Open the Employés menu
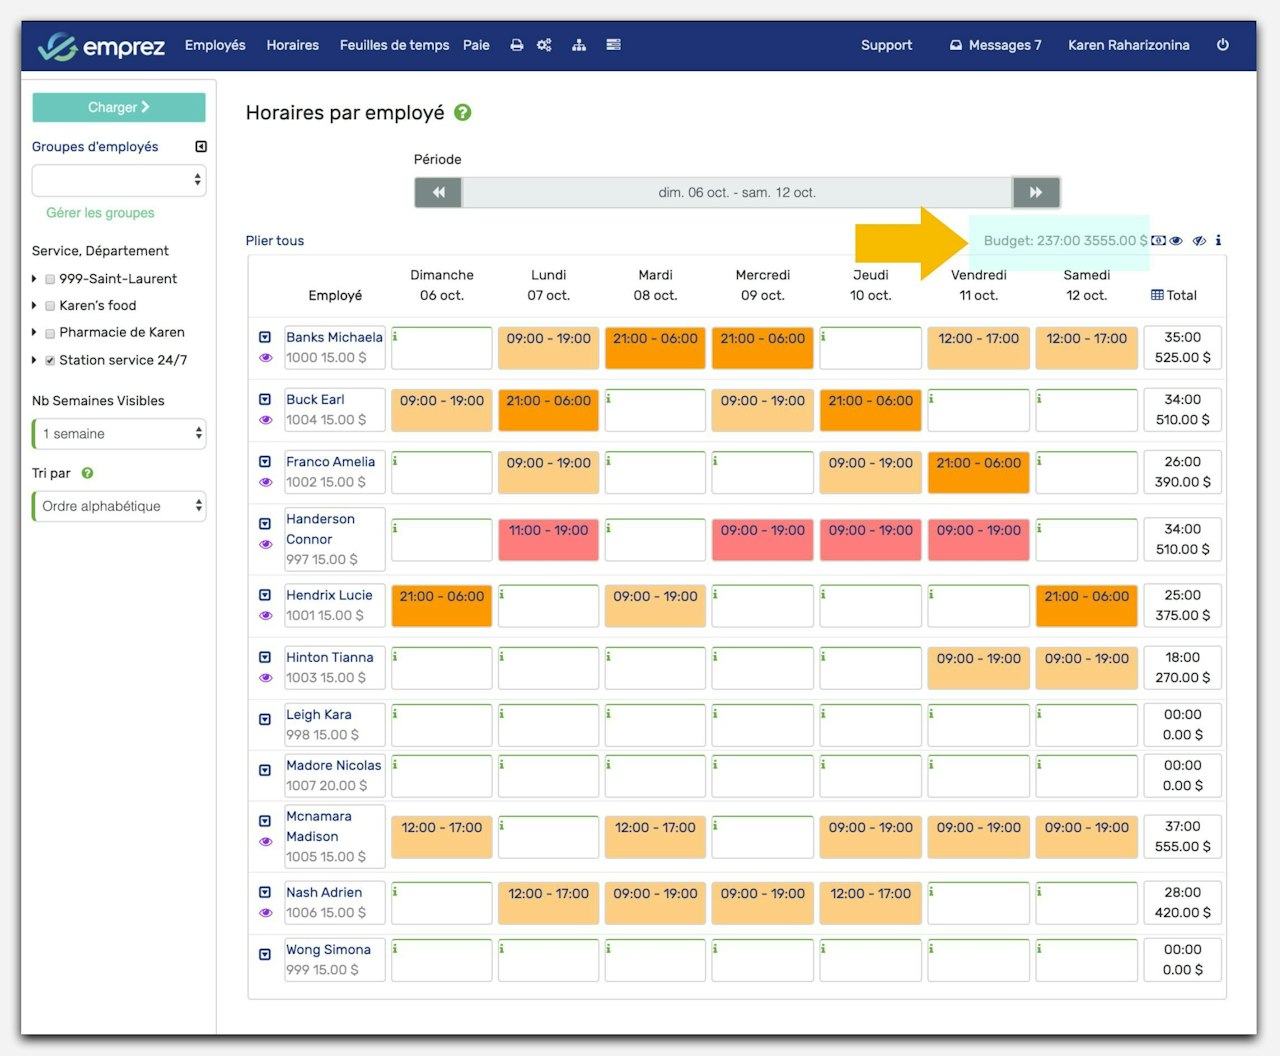1280x1056 pixels. [215, 45]
